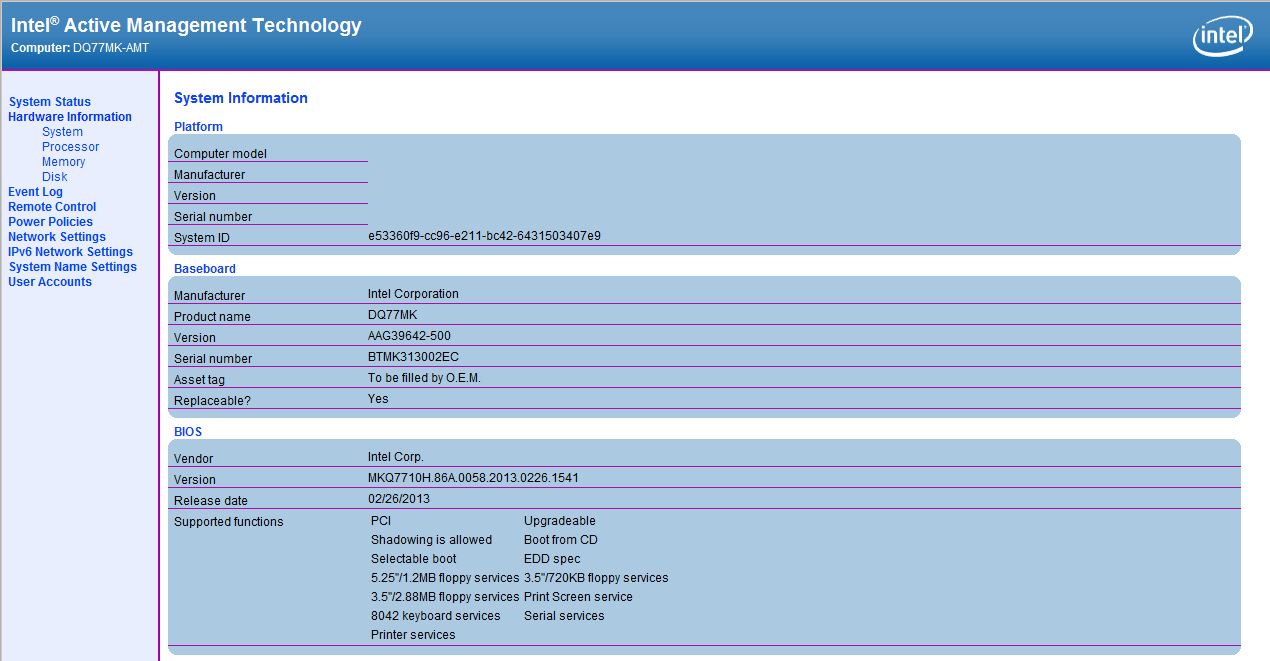1270x661 pixels.
Task: View Memory hardware information
Action: pyautogui.click(x=64, y=162)
